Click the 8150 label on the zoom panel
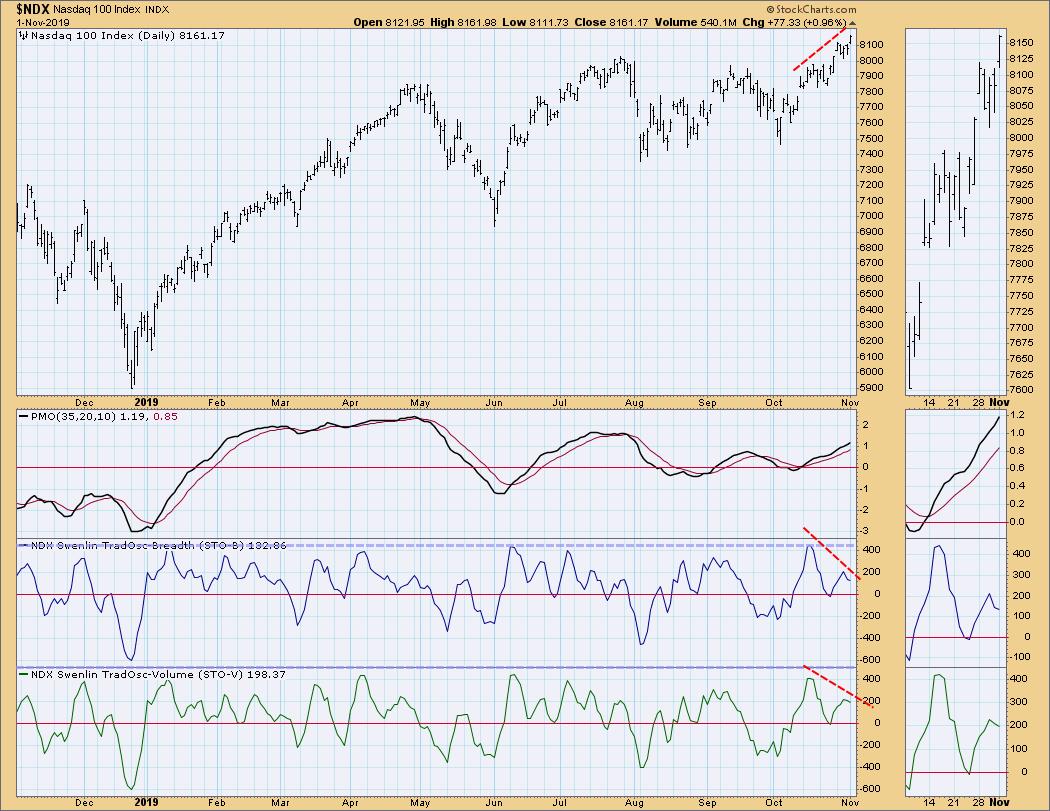The width and height of the screenshot is (1050, 811). point(1021,42)
